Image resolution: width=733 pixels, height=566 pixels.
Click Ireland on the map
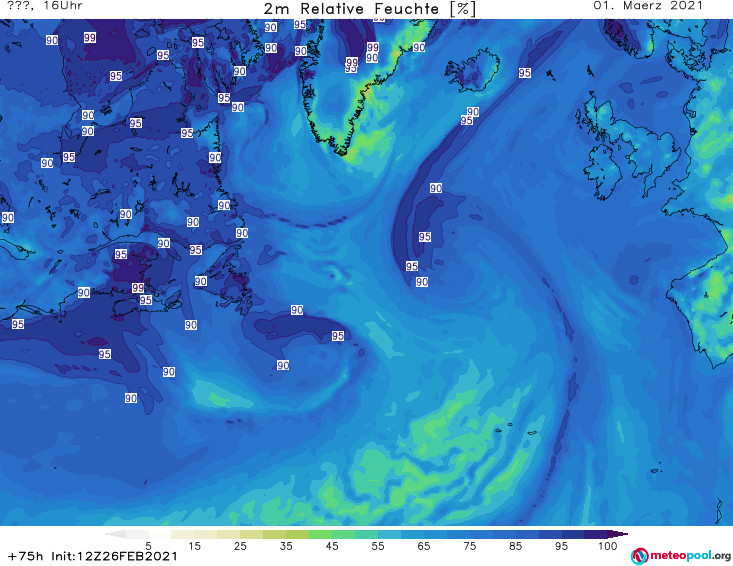(603, 171)
